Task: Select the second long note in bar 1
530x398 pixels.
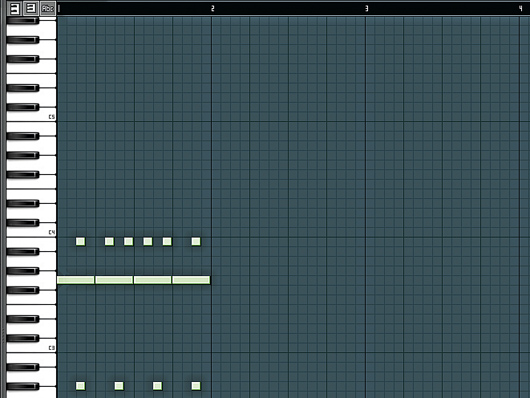Action: [114, 280]
